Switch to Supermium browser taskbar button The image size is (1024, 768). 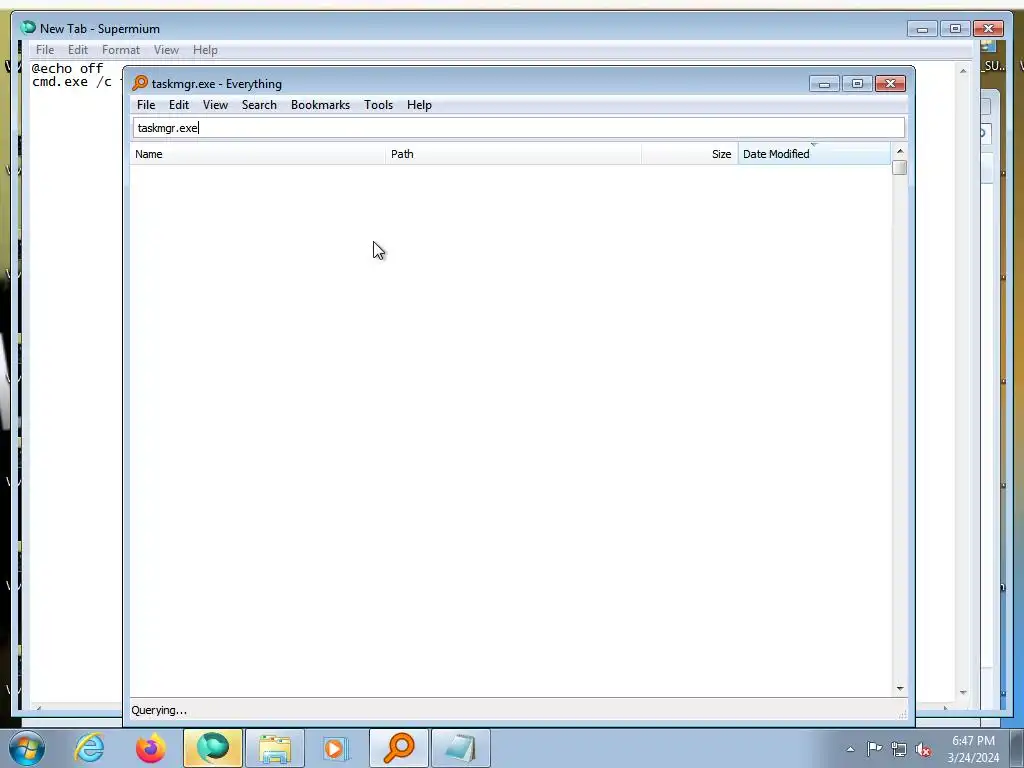click(213, 748)
